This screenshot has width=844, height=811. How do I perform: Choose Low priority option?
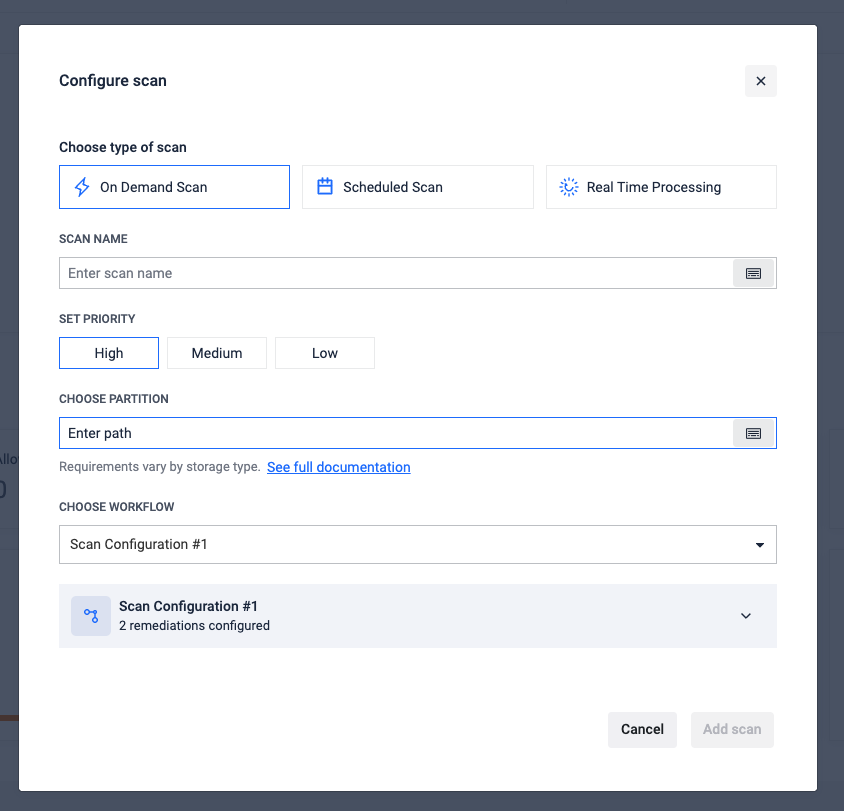pos(325,353)
